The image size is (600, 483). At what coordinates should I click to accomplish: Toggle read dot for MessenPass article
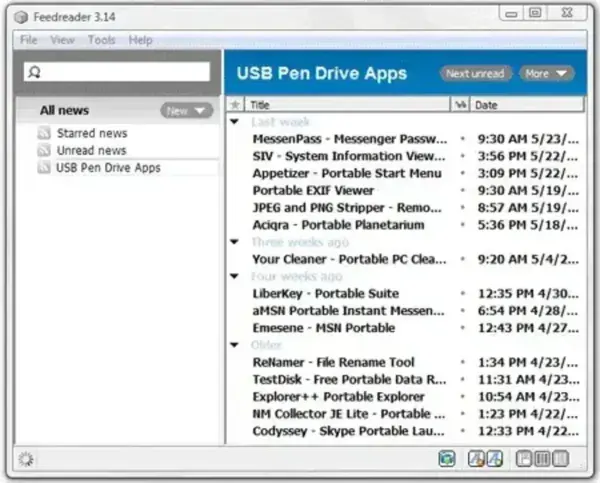pos(461,139)
